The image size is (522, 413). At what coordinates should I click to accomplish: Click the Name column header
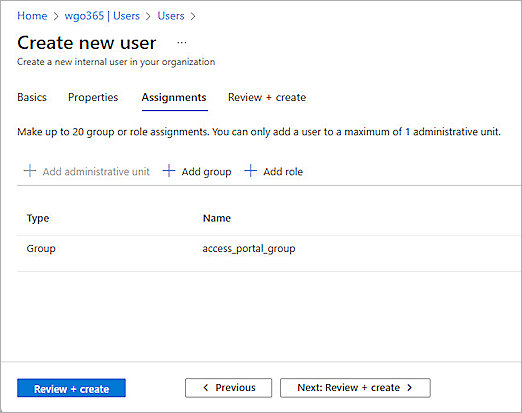pos(217,218)
